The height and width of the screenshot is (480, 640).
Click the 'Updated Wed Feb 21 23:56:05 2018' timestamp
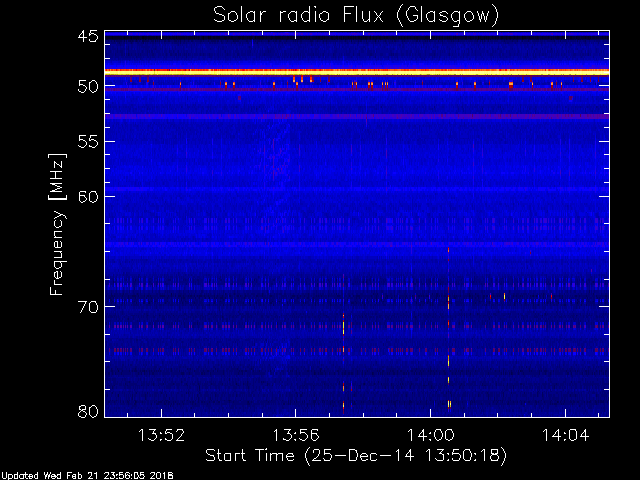coord(87,476)
